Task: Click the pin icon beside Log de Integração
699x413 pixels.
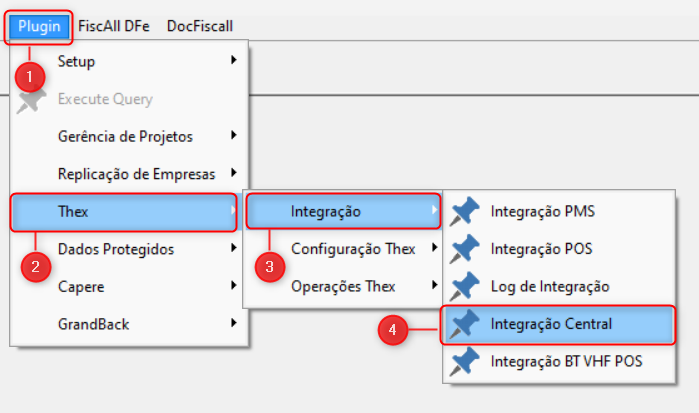Action: [x=465, y=286]
